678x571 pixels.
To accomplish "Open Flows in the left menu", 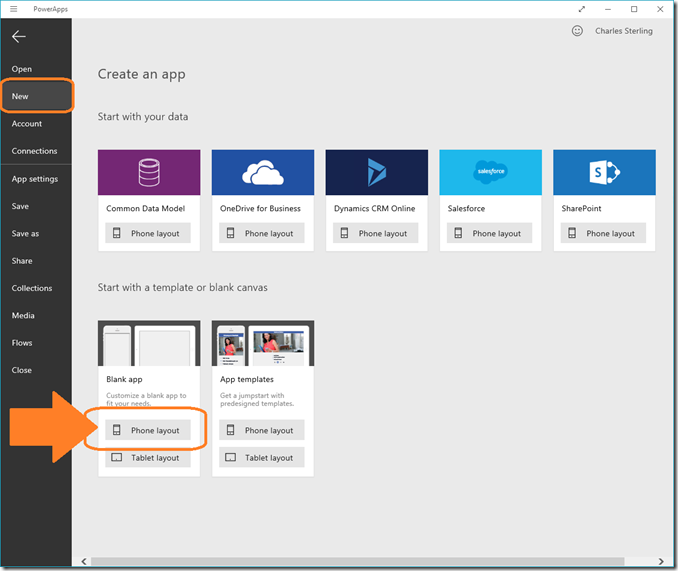I will click(x=22, y=343).
